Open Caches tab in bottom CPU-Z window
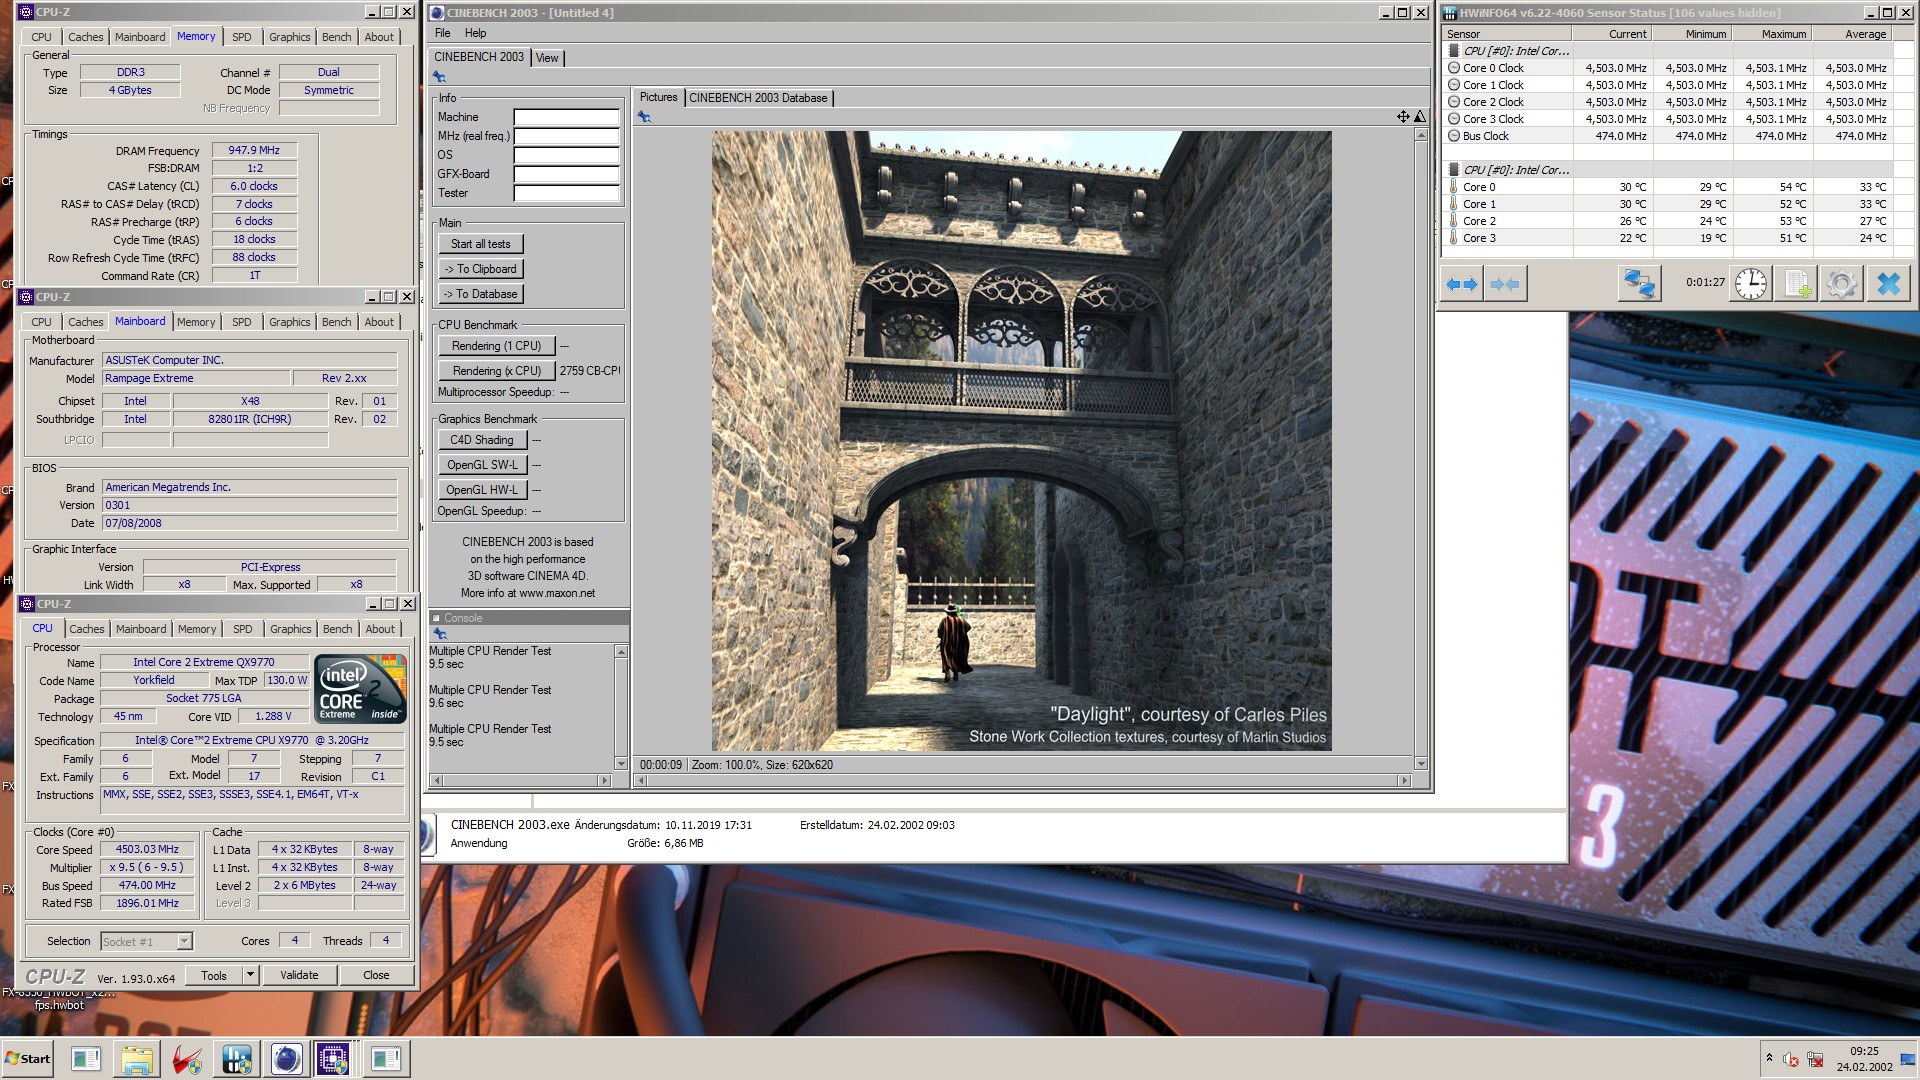The image size is (1920, 1080). point(87,629)
